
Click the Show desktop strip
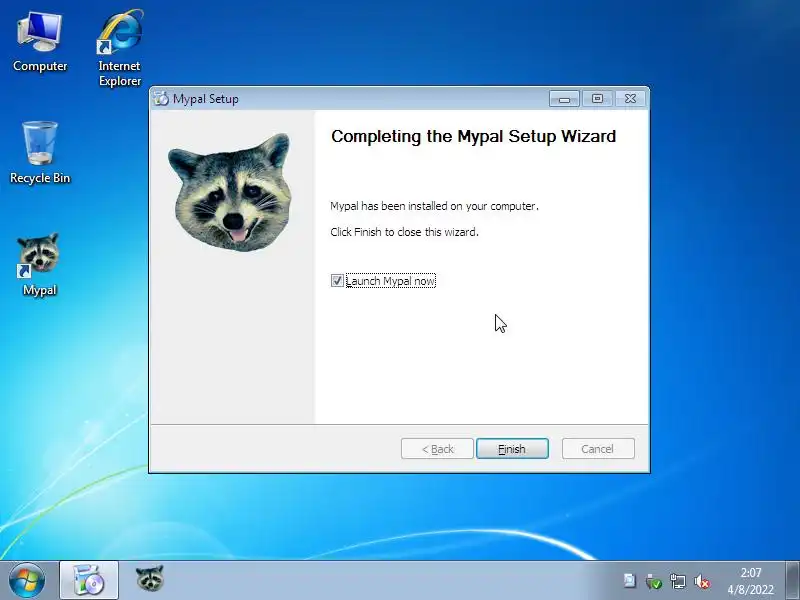pos(792,581)
